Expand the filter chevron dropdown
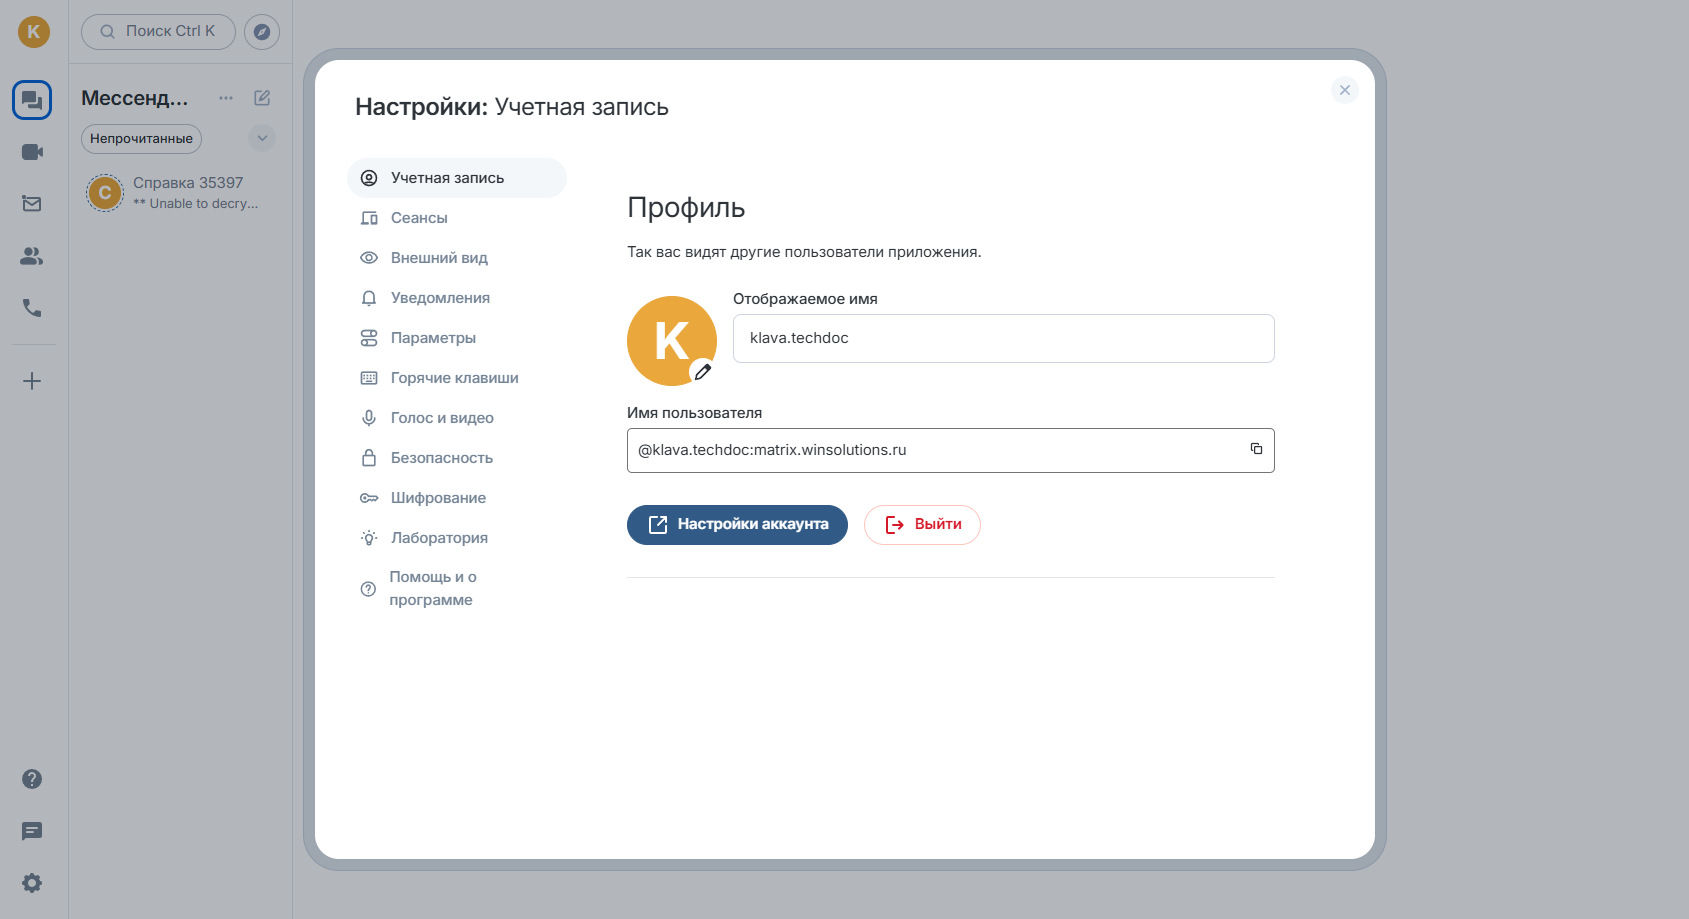This screenshot has height=919, width=1689. (x=262, y=138)
